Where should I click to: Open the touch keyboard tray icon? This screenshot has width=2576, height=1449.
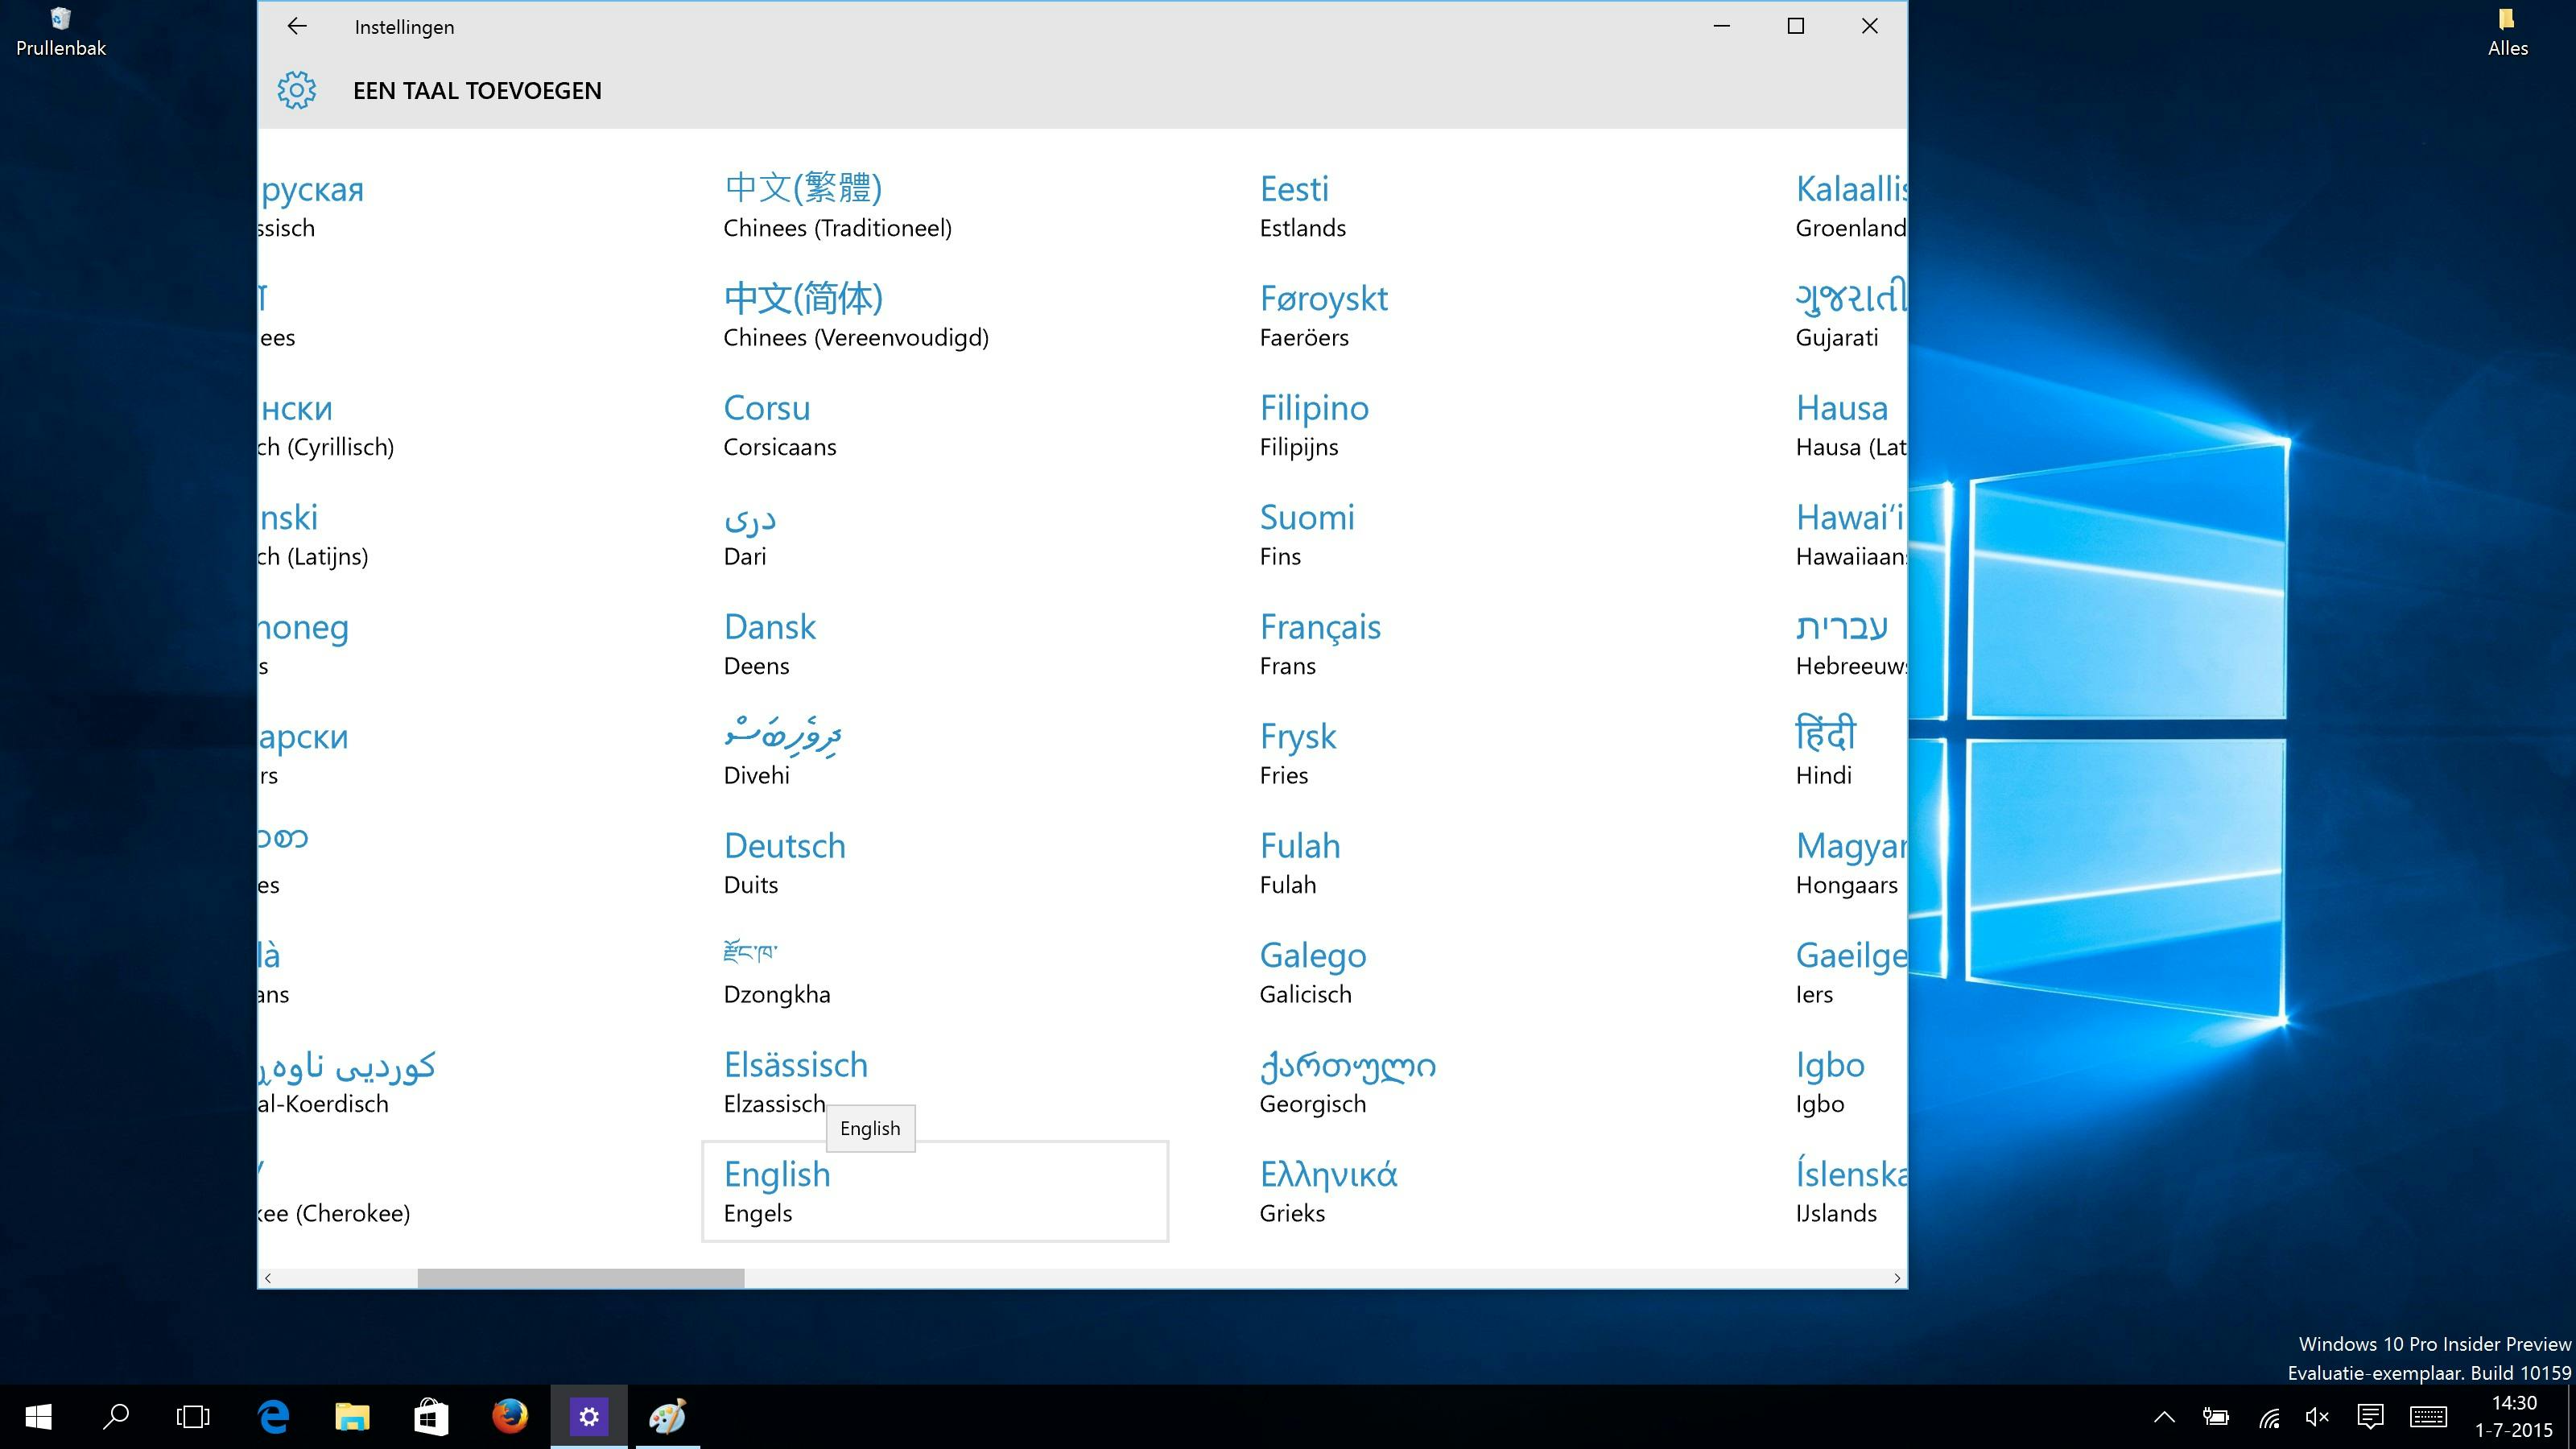click(x=2428, y=1417)
